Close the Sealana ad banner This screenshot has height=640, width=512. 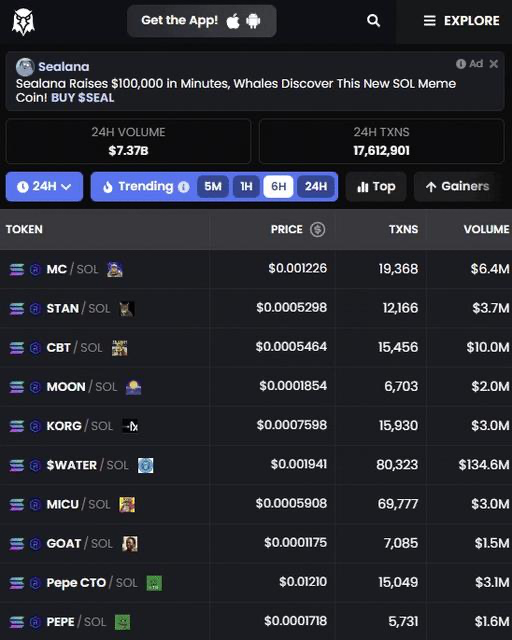point(494,64)
